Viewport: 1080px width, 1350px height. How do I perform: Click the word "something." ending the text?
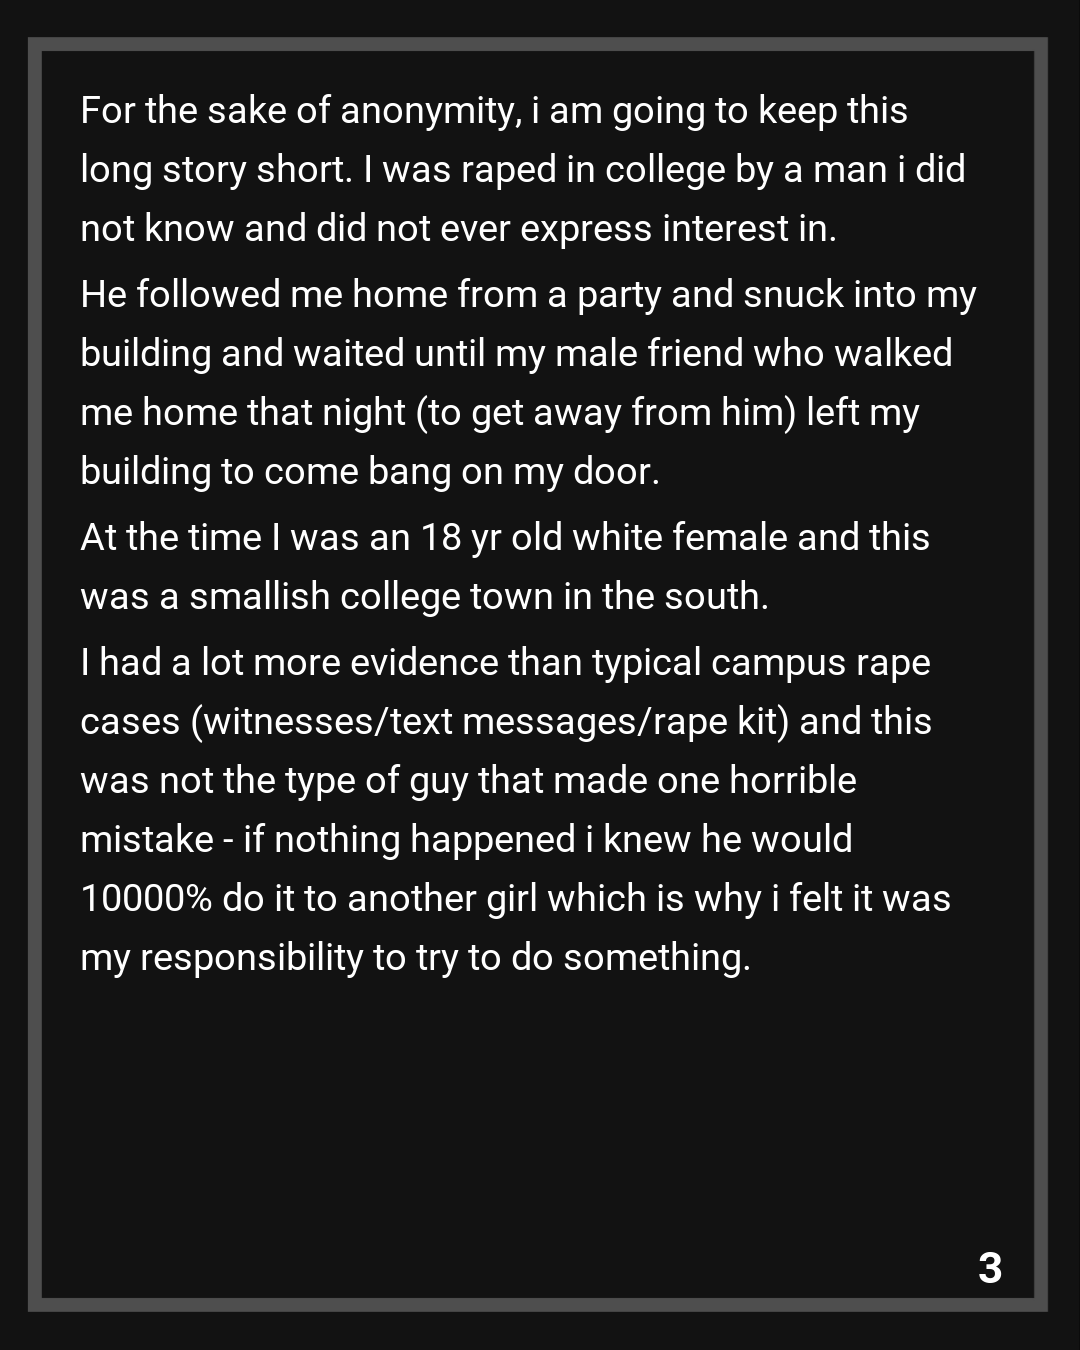click(656, 957)
